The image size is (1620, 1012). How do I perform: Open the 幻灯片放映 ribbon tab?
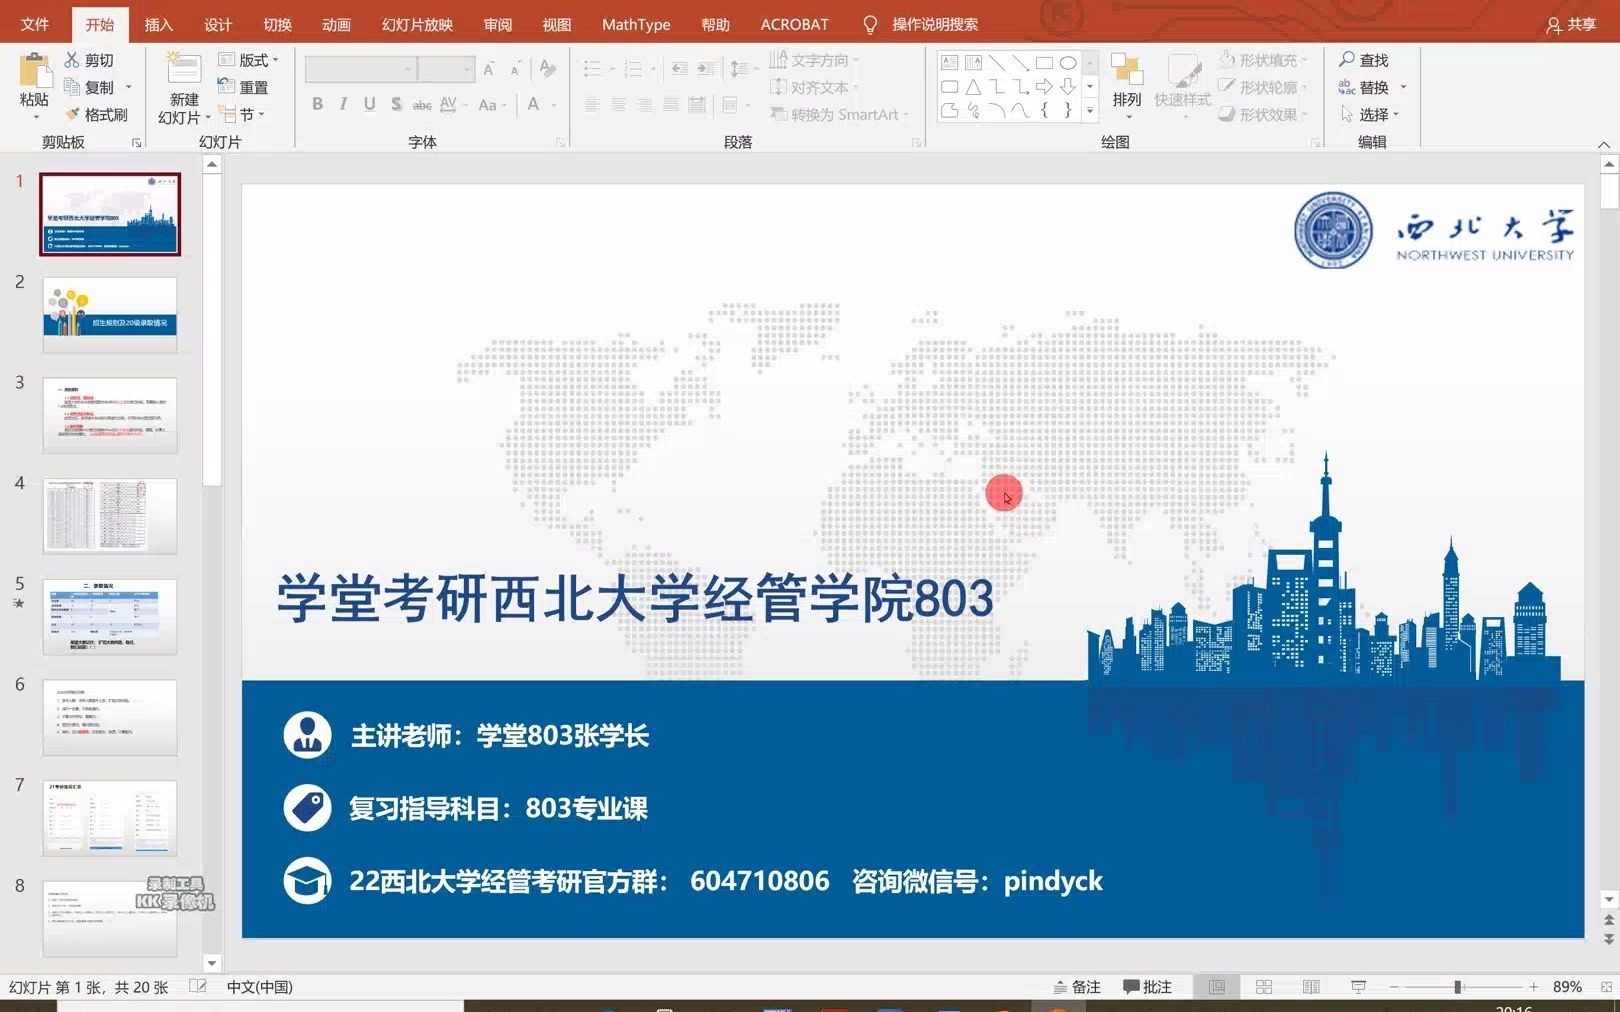pos(417,24)
